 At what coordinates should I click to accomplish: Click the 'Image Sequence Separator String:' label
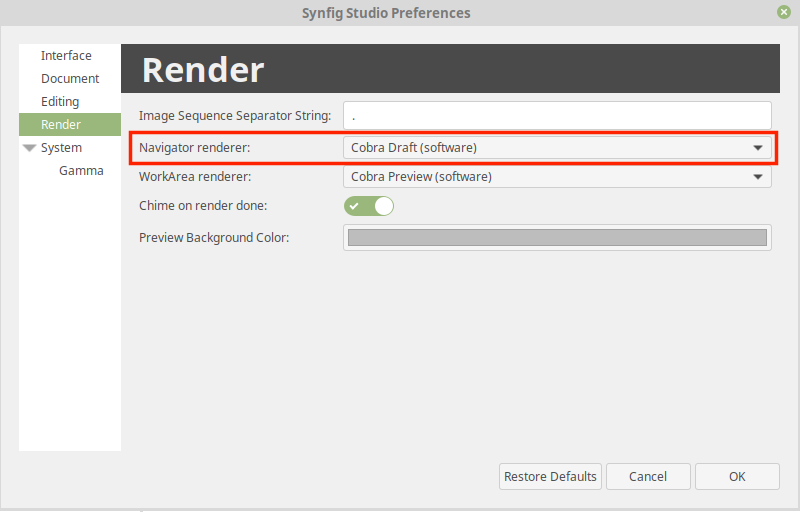[235, 116]
